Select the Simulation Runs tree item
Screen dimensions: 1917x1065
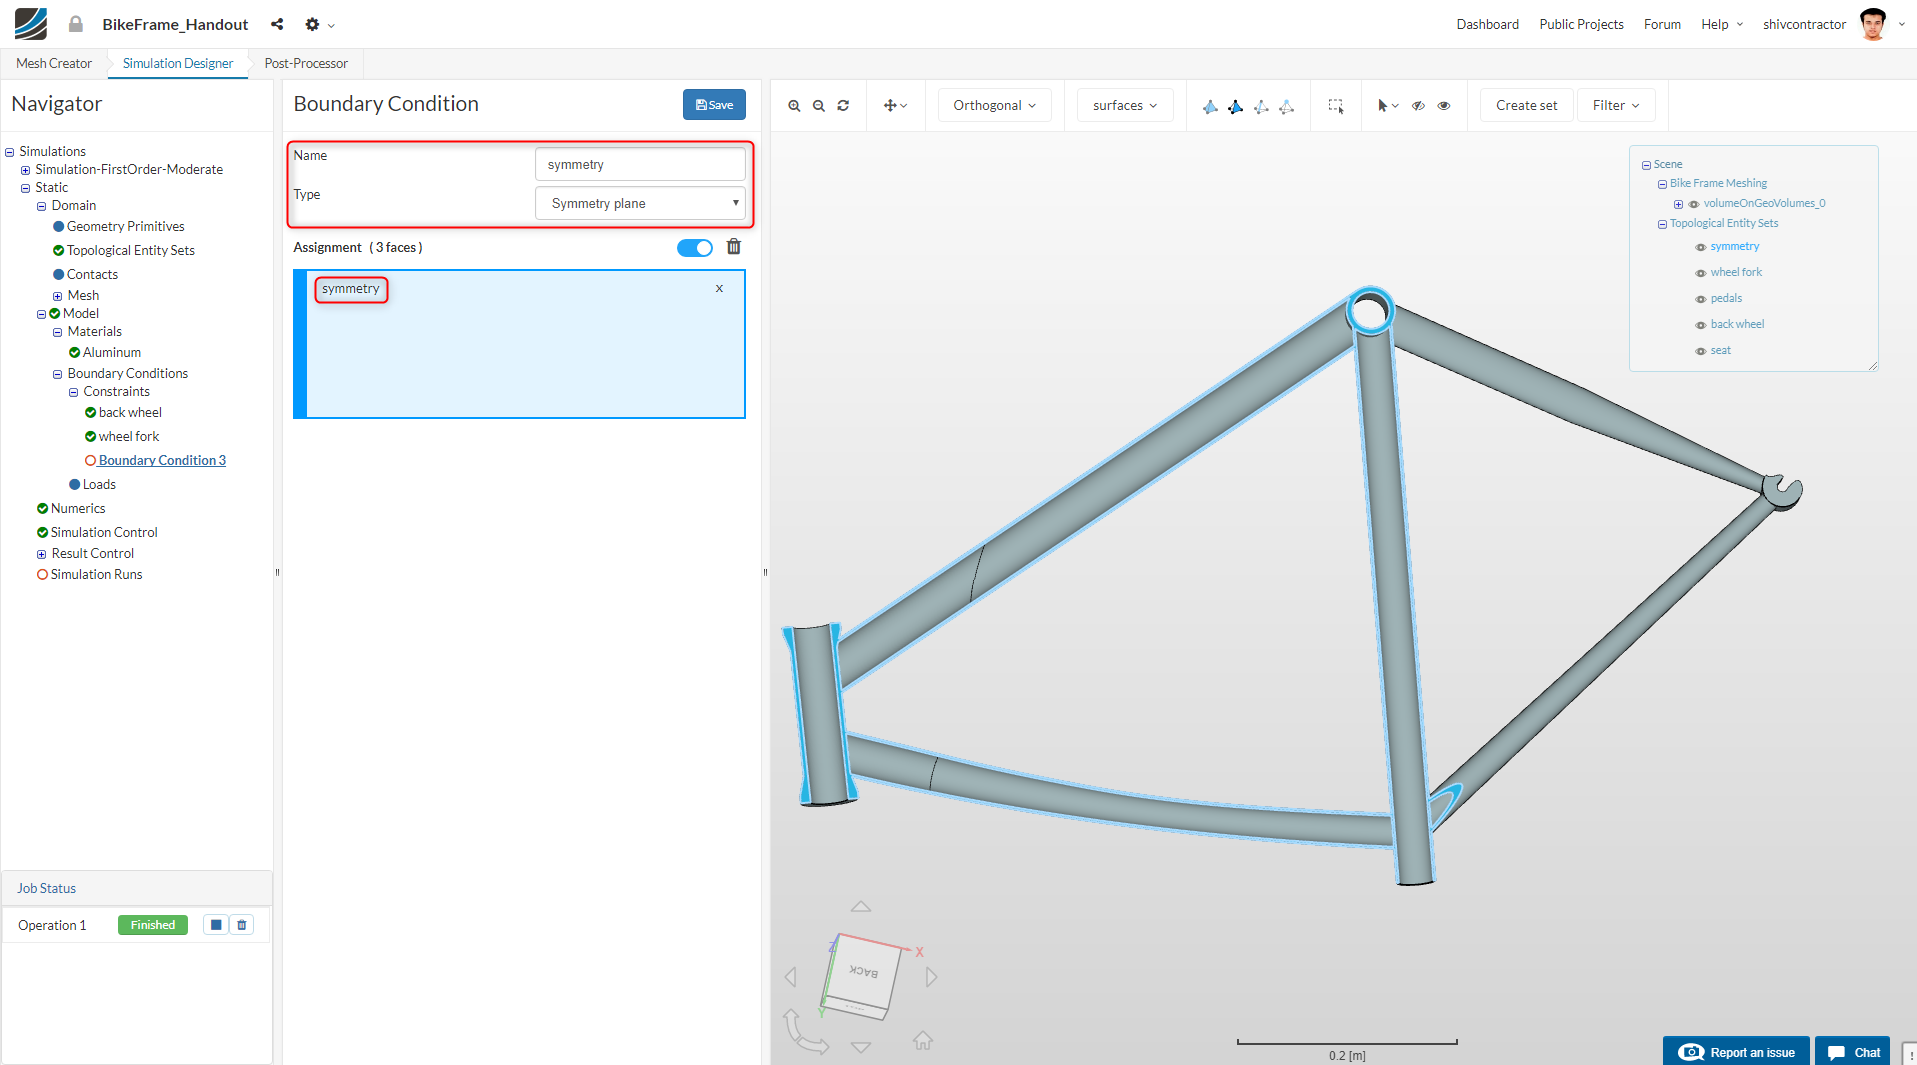pos(96,575)
